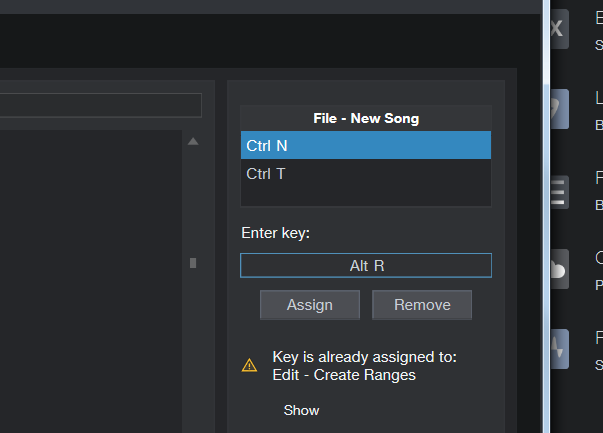Click the Edit - Create Ranges conflict text
This screenshot has height=433, width=603.
(344, 375)
